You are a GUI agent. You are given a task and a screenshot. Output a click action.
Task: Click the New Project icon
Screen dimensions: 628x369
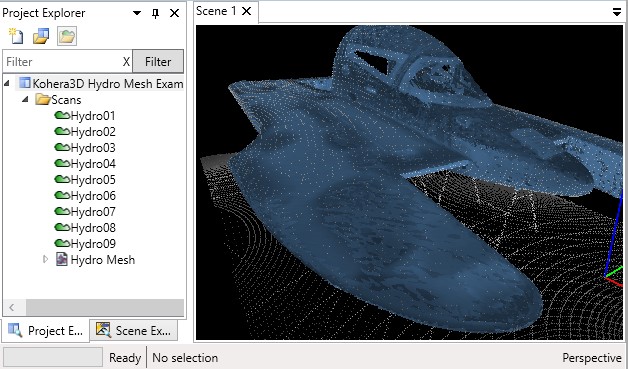[16, 36]
